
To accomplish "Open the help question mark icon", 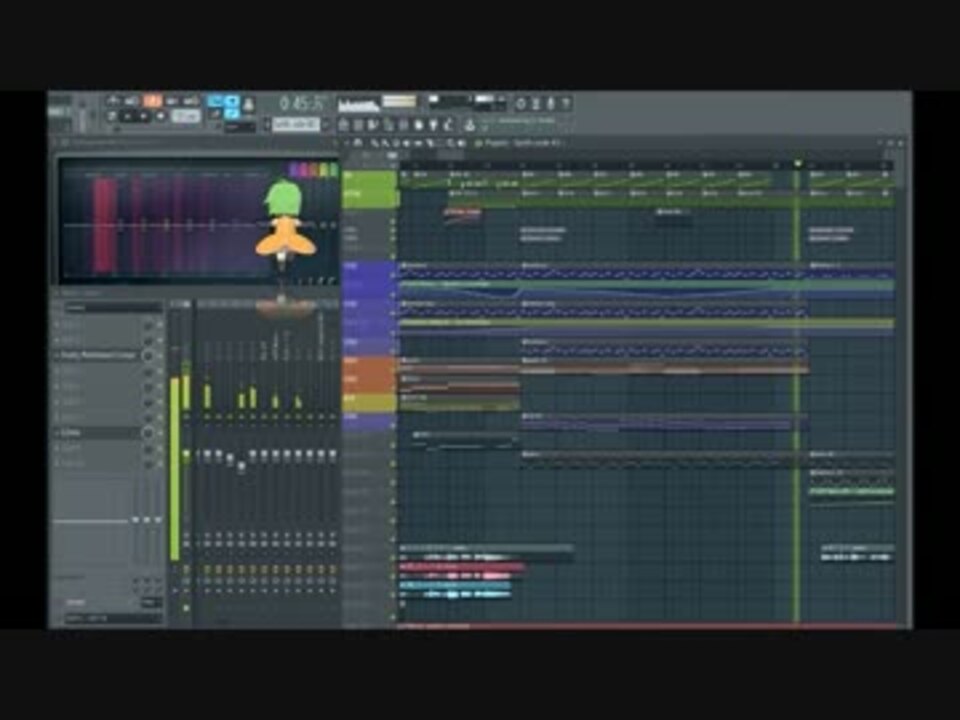I will (565, 103).
